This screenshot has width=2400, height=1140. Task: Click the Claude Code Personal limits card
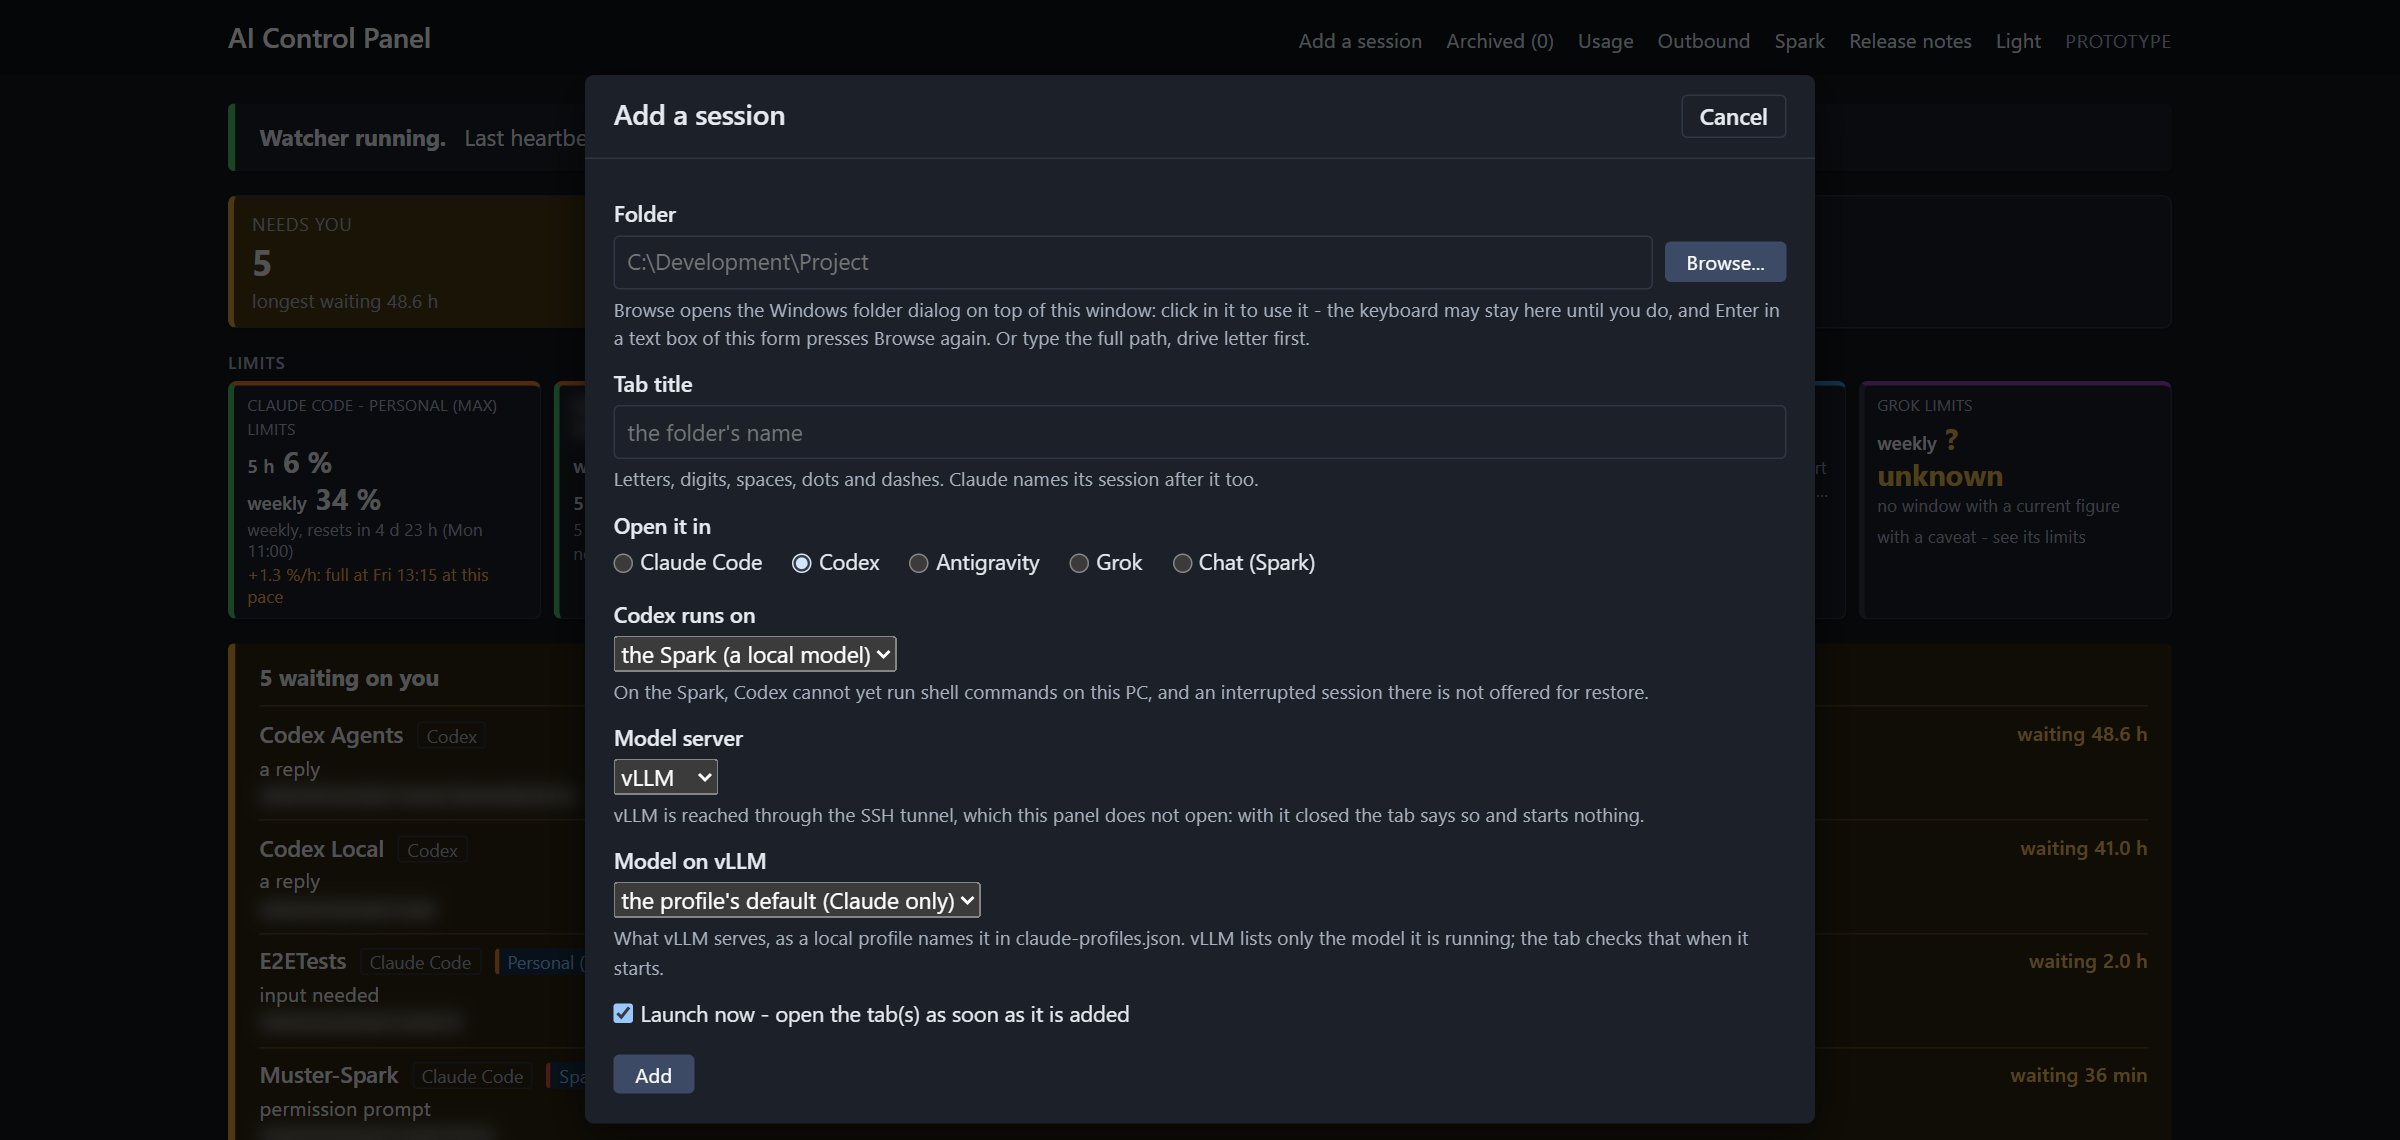[385, 500]
